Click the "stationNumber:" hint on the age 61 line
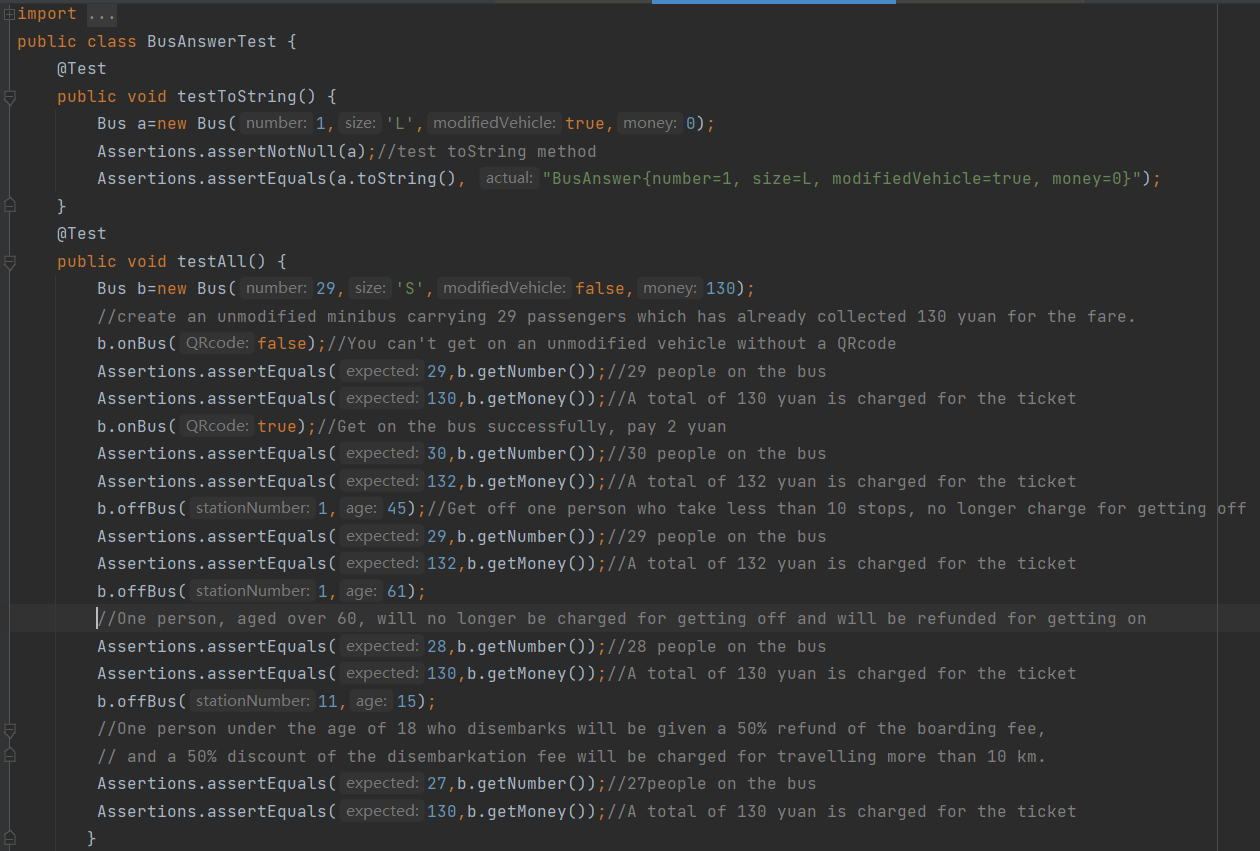This screenshot has height=851, width=1260. (251, 591)
